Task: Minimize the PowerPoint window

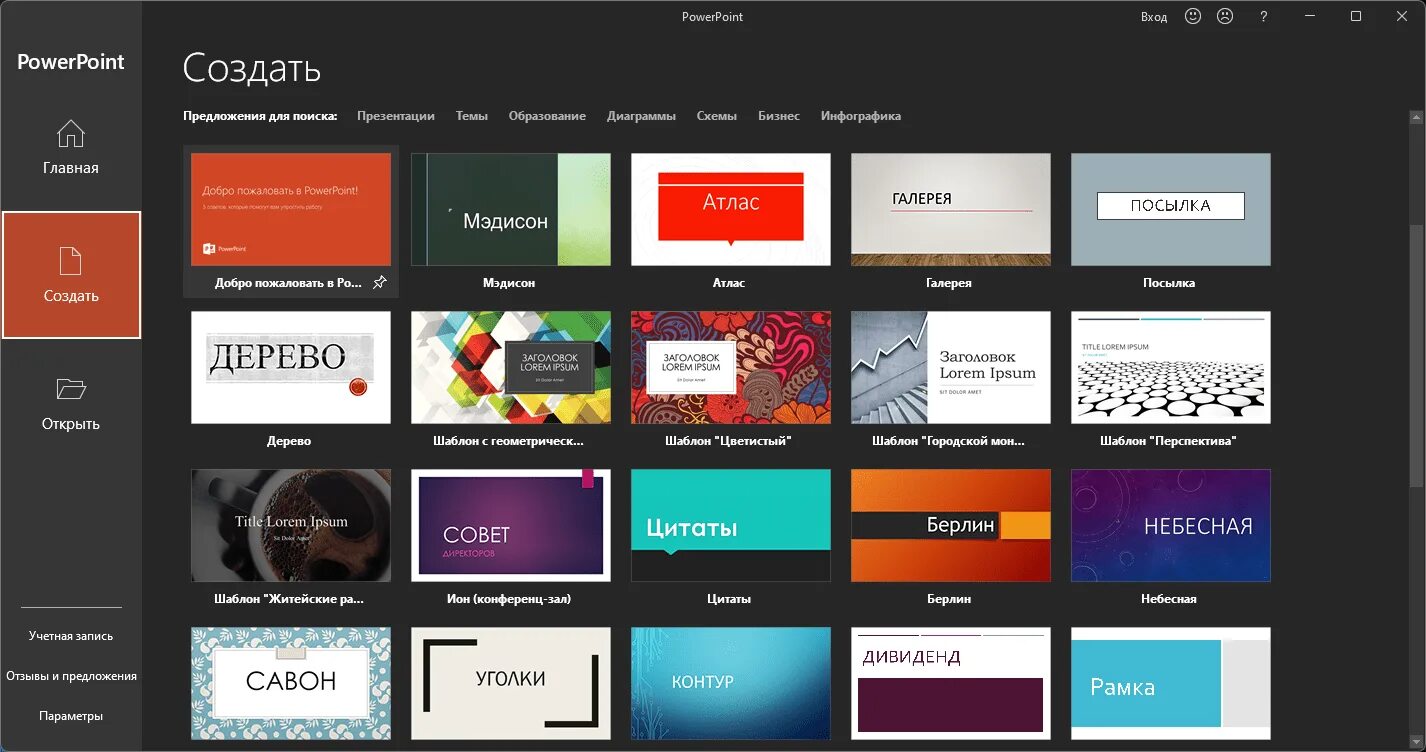Action: (x=1311, y=16)
